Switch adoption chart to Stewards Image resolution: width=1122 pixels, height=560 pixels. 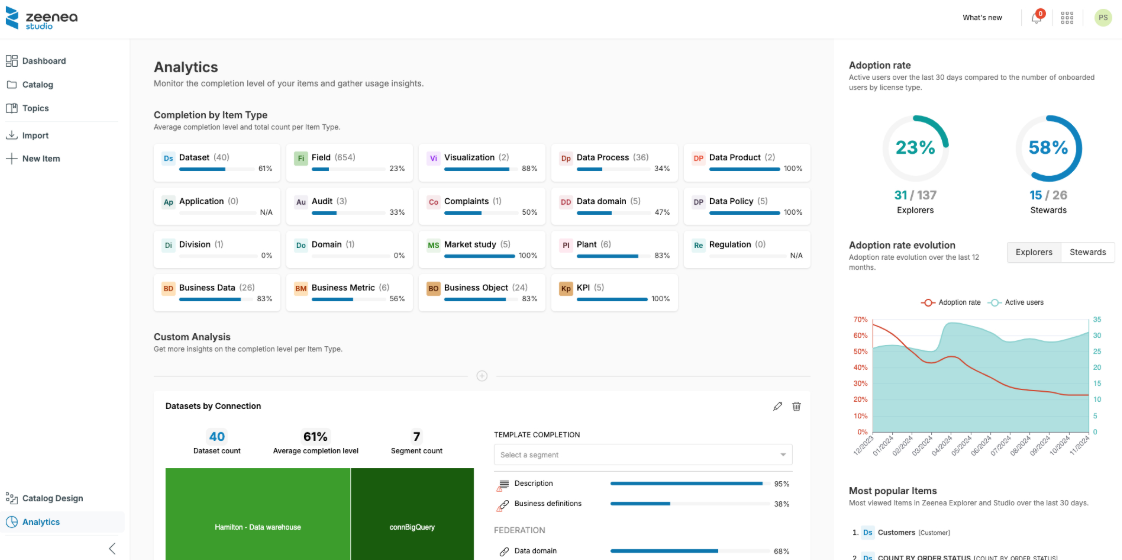tap(1087, 252)
